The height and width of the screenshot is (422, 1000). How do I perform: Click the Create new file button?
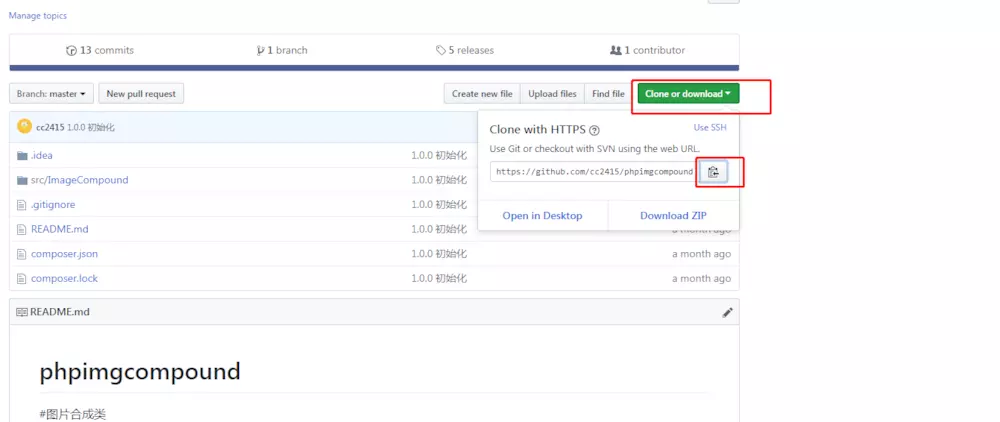click(482, 94)
